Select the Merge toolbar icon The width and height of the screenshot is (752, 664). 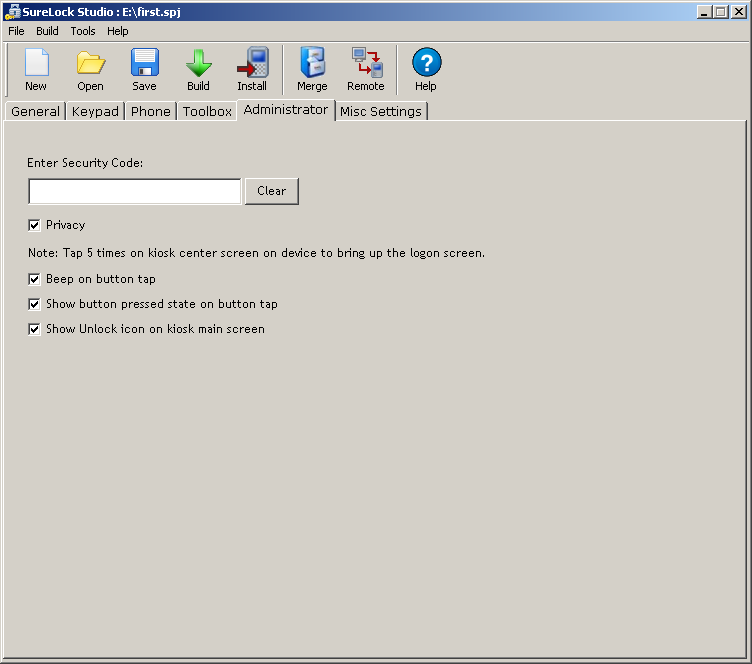tap(312, 69)
